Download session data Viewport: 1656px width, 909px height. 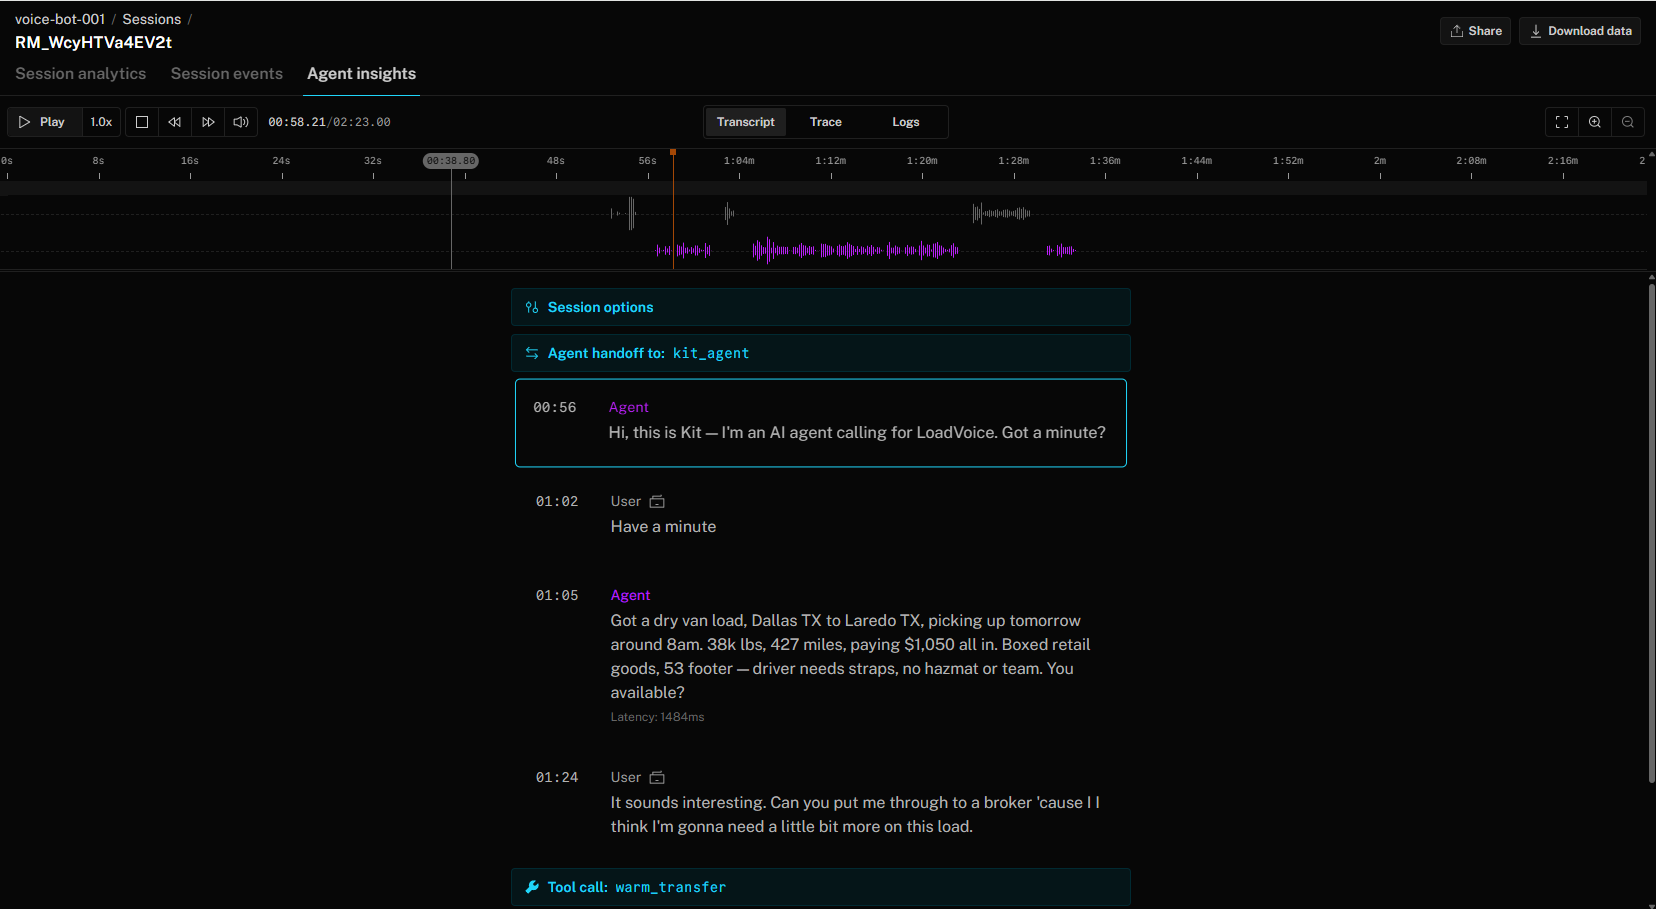1580,31
